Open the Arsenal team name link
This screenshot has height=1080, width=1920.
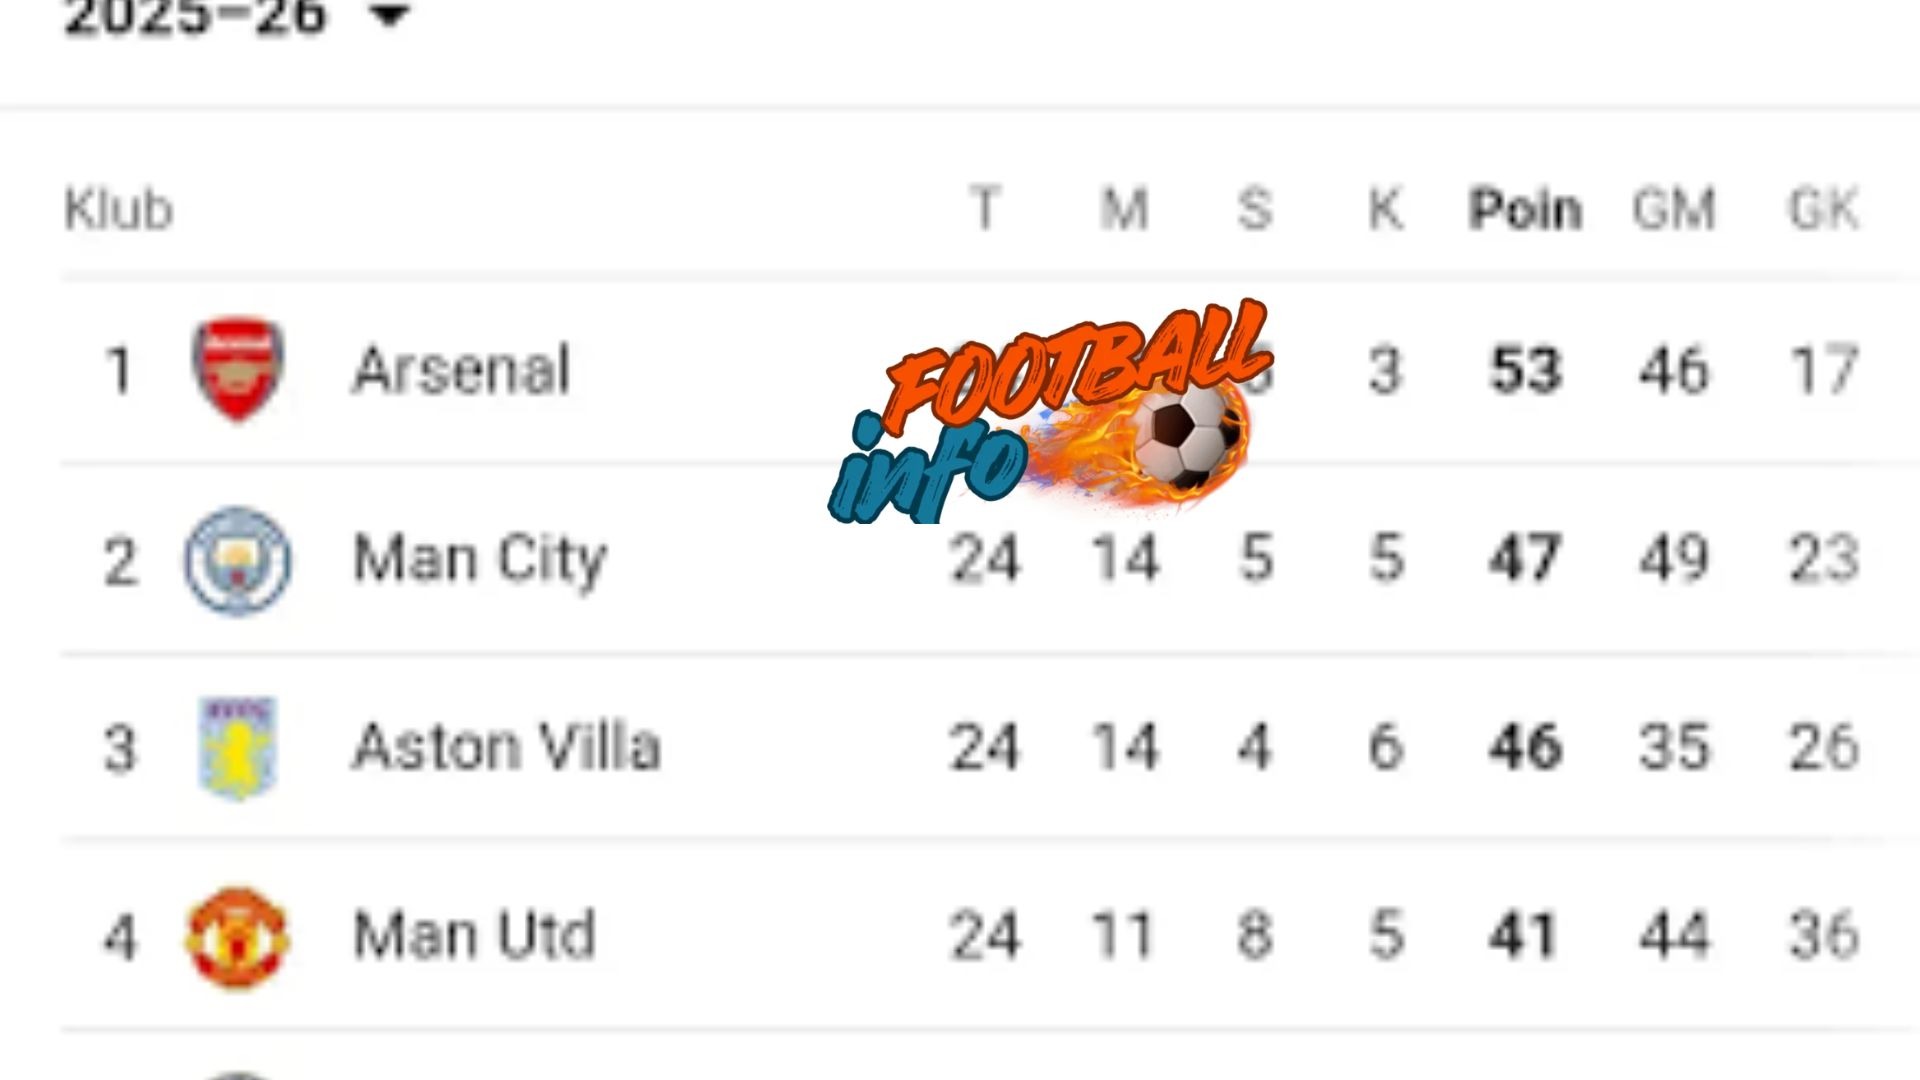coord(461,370)
